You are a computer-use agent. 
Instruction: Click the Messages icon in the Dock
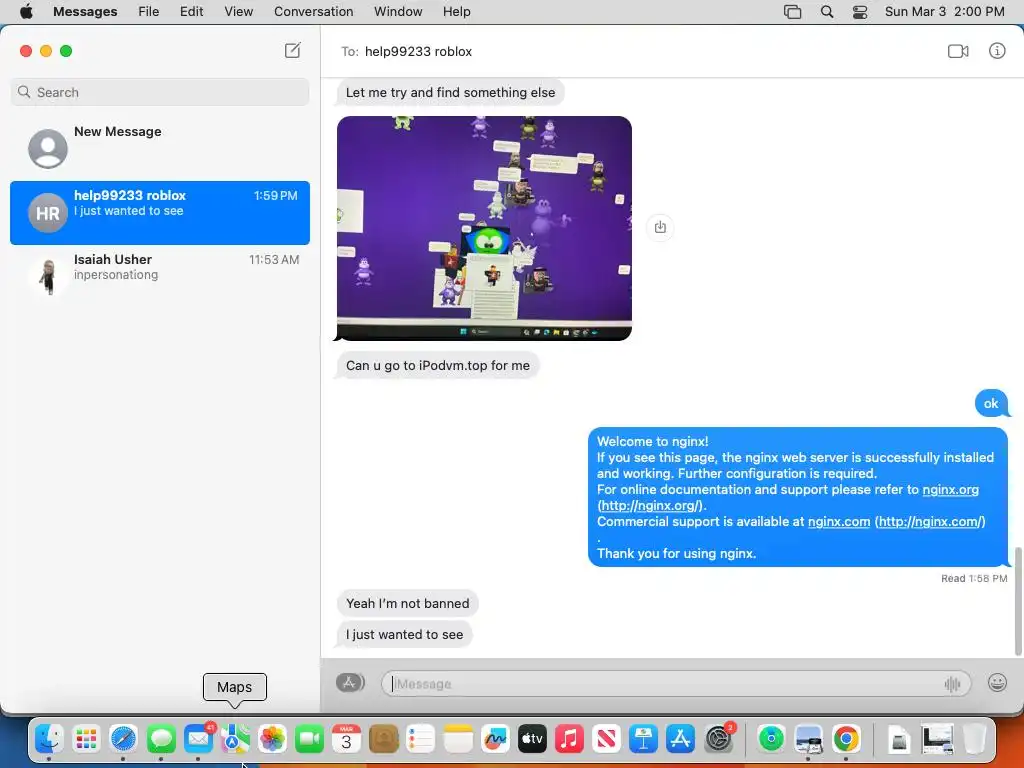click(x=161, y=739)
